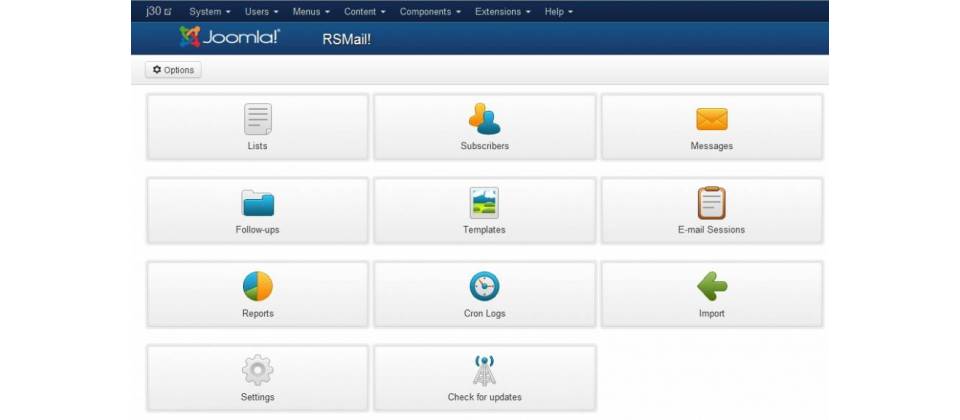Open the Follow-ups blue folder icon
This screenshot has height=420, width=960.
[x=258, y=203]
